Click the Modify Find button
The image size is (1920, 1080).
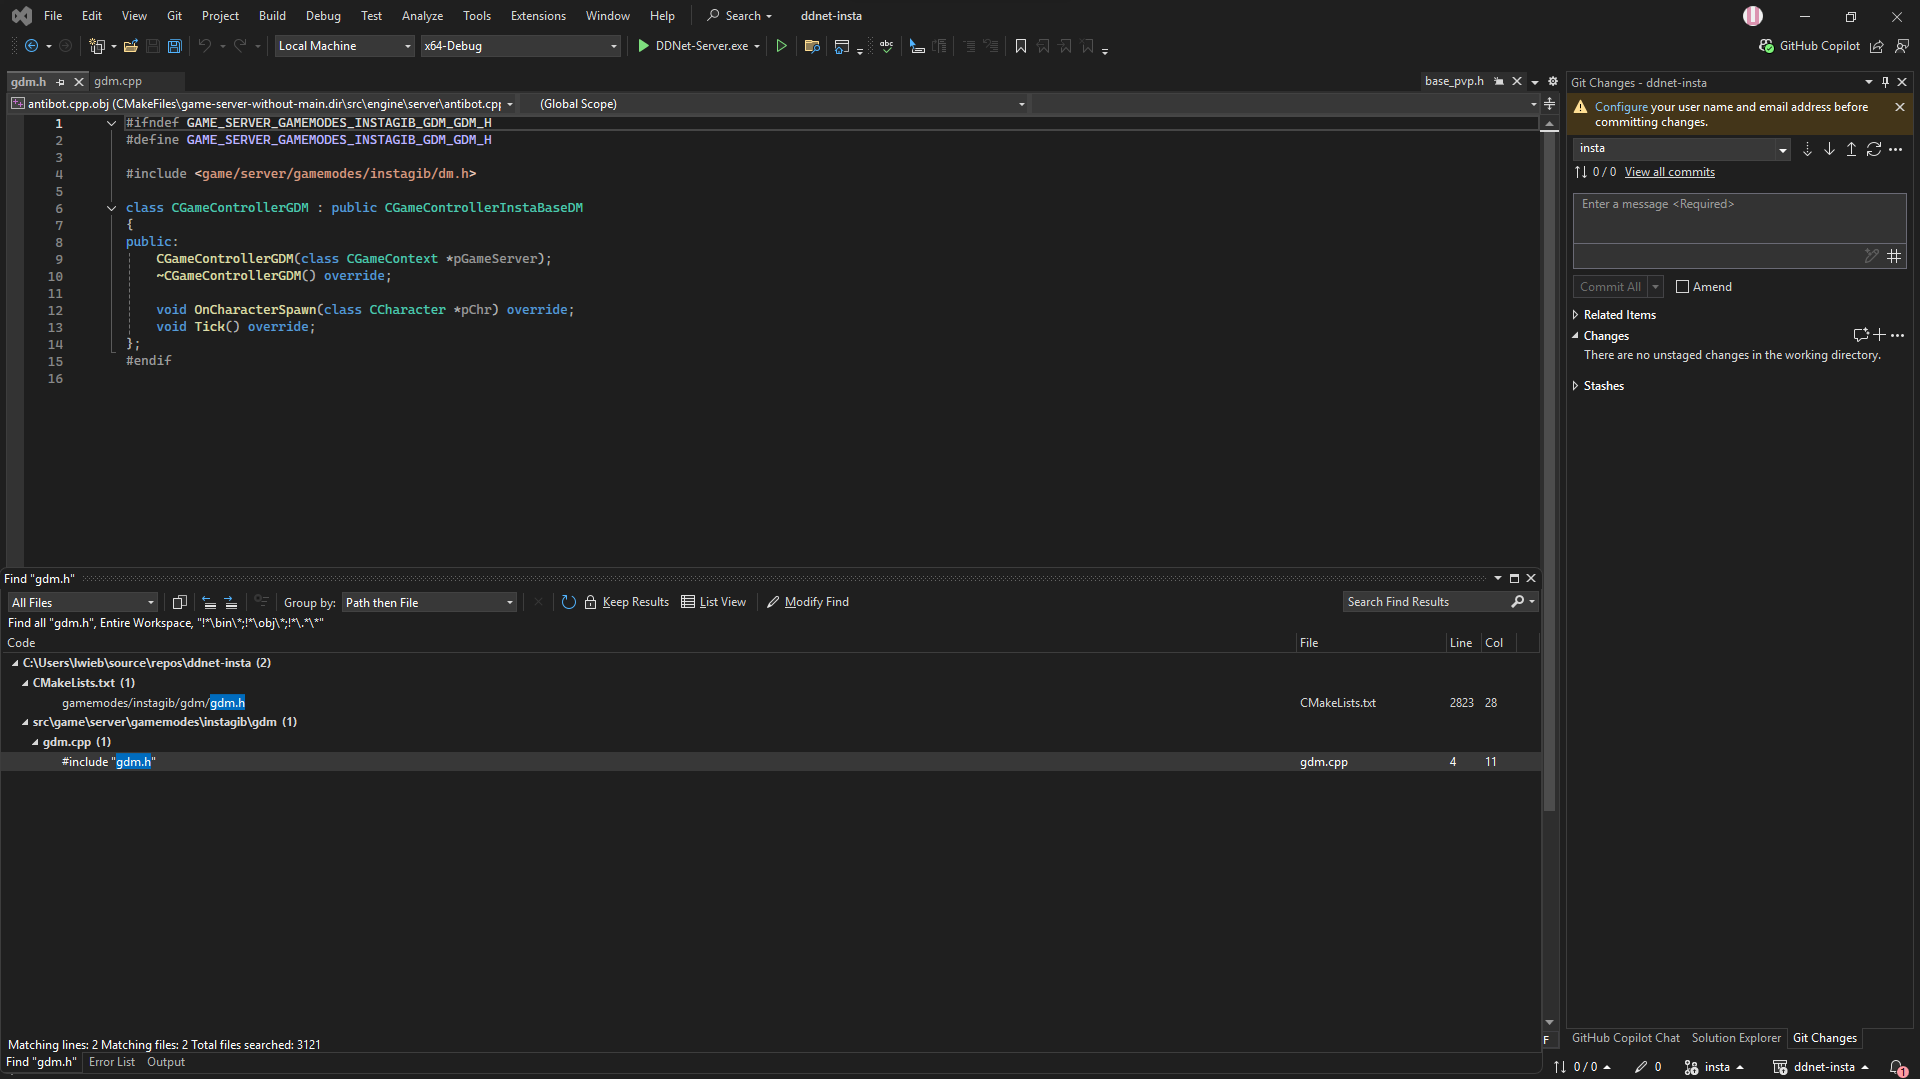[808, 602]
